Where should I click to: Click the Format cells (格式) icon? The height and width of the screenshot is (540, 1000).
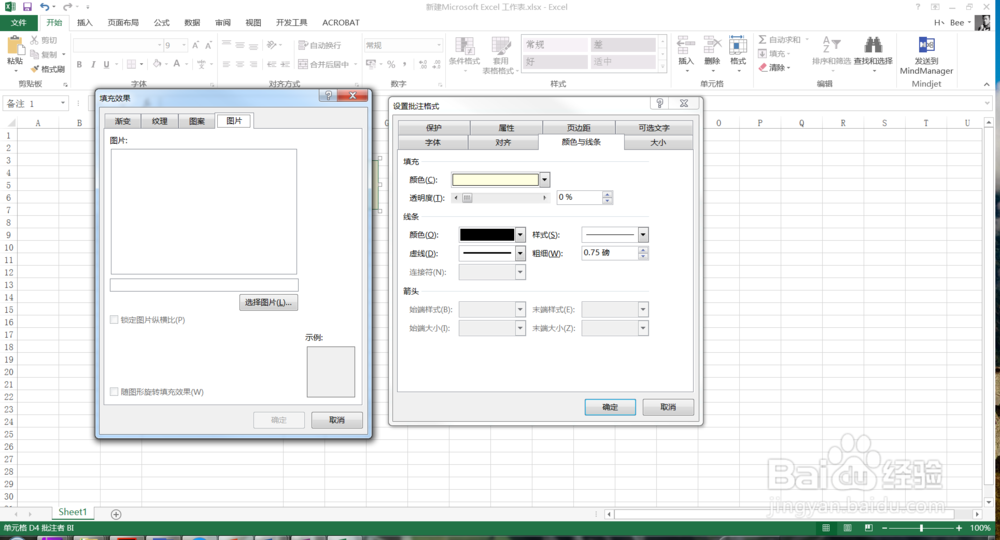pos(738,46)
